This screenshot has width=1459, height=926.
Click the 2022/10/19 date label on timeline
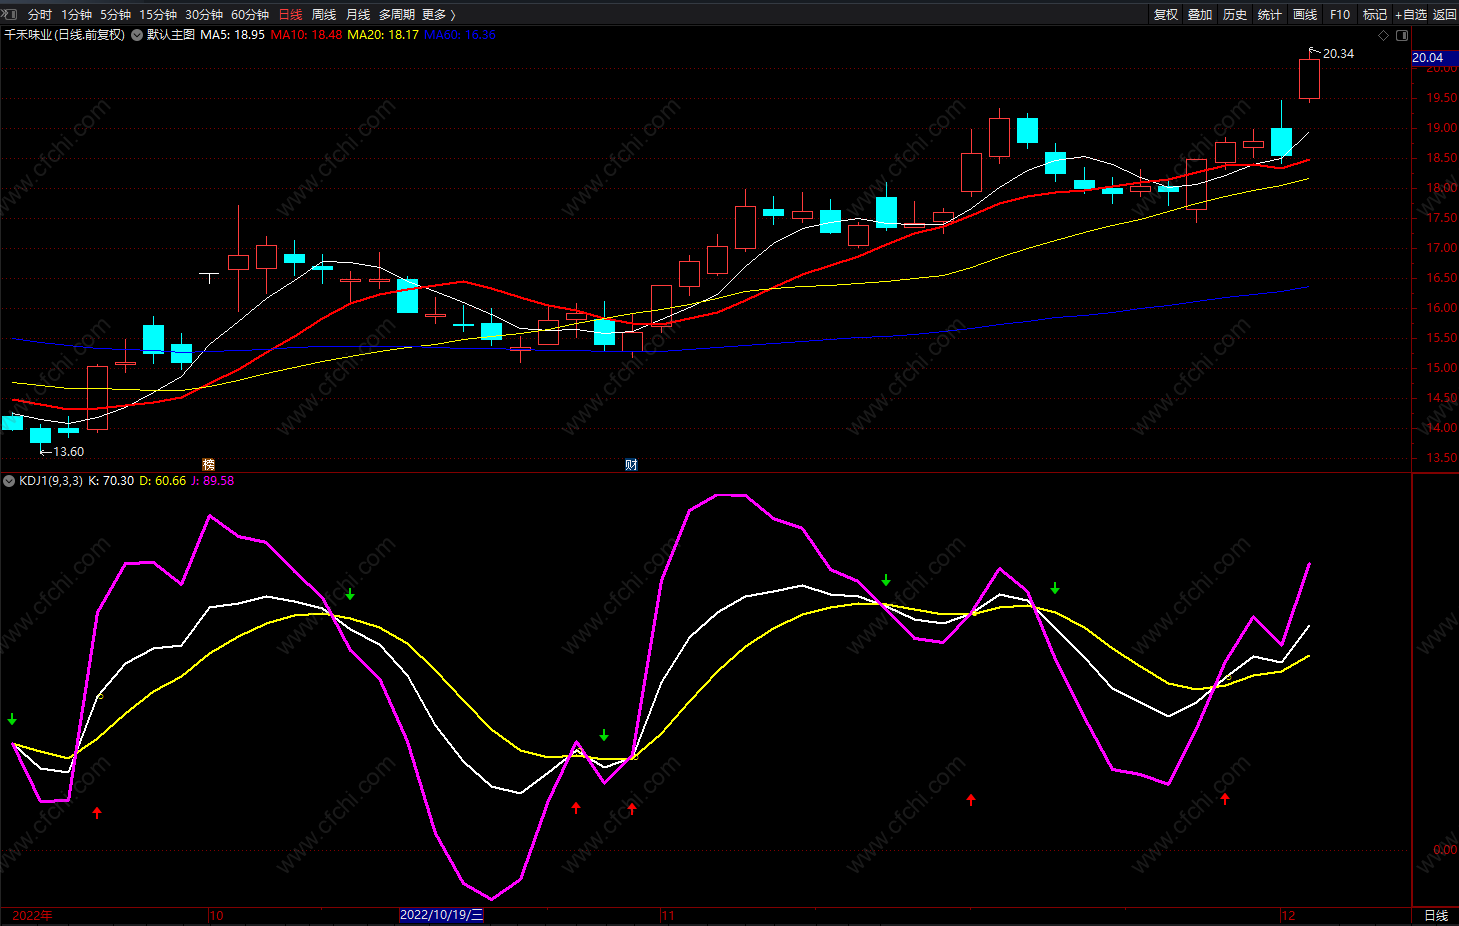(441, 915)
